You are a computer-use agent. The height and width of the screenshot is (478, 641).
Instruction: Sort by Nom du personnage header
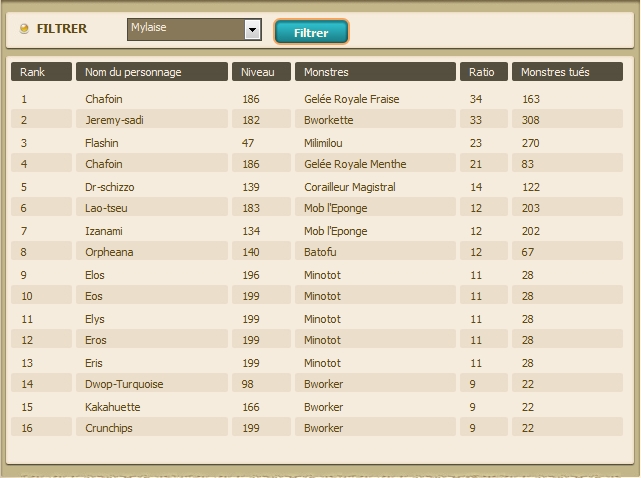tap(152, 72)
